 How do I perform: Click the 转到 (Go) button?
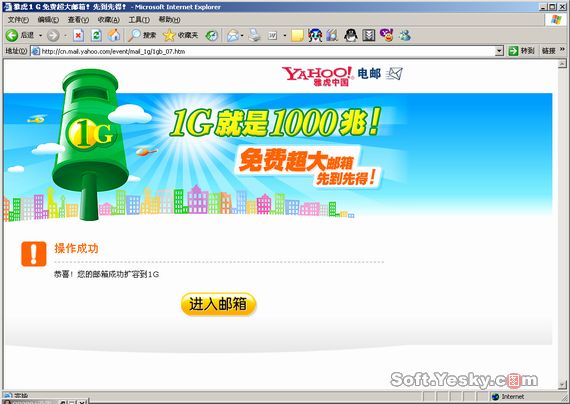(521, 51)
